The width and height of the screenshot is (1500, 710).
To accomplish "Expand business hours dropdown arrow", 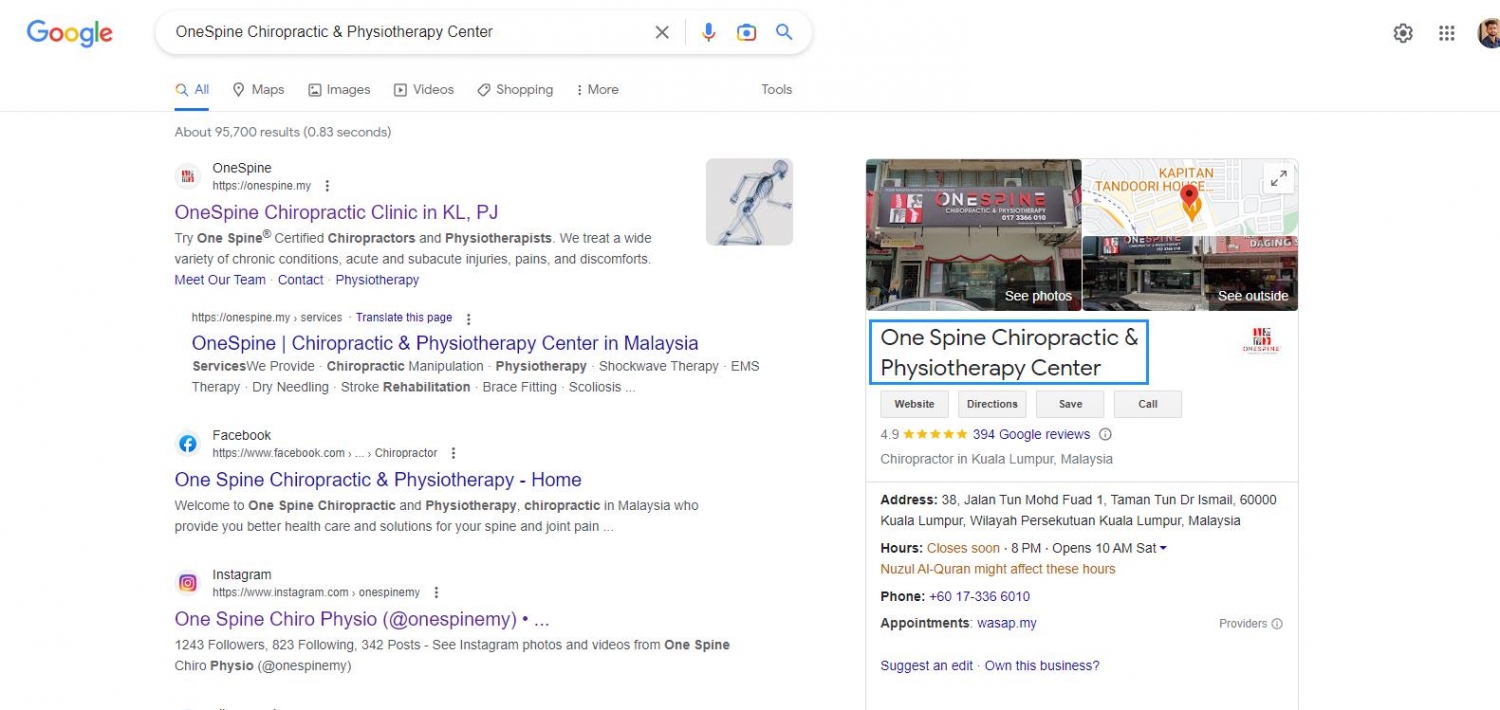I will point(1163,548).
